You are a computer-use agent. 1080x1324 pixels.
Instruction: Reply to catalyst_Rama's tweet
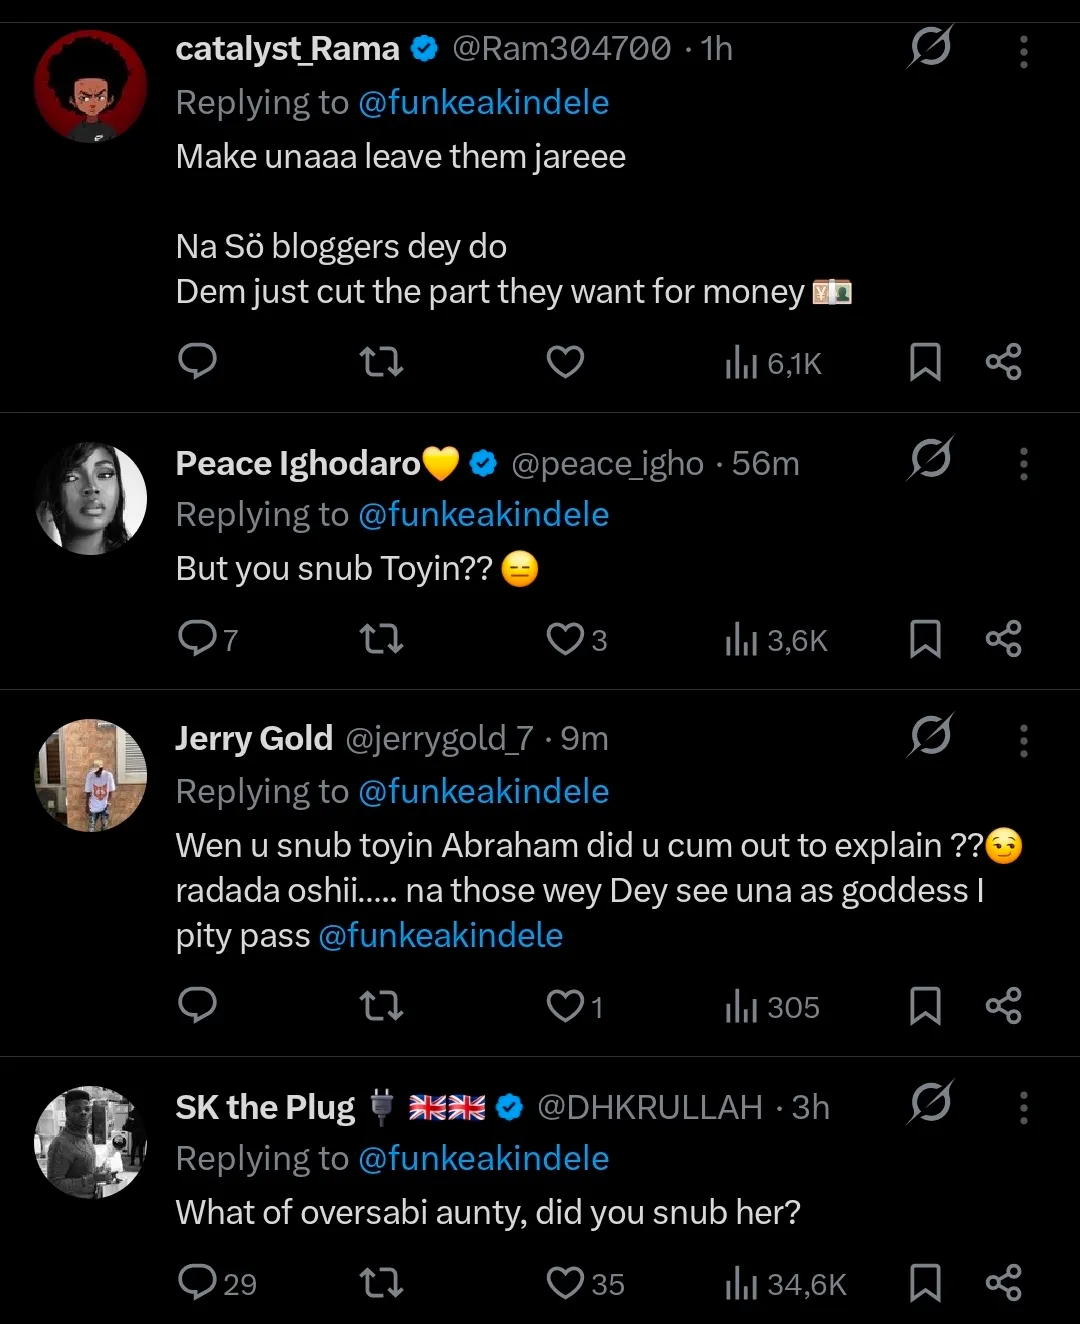(197, 361)
